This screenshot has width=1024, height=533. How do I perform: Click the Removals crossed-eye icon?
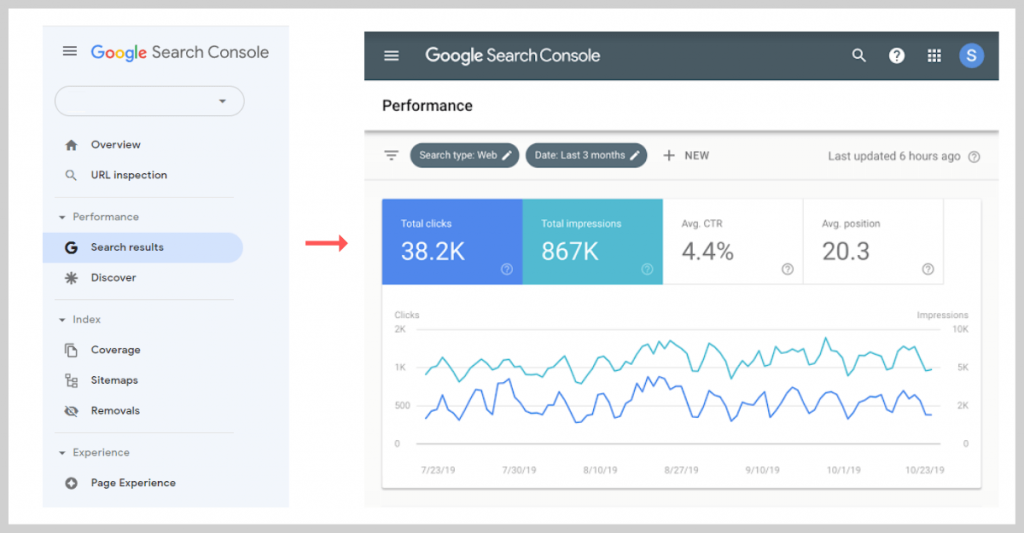[x=71, y=411]
